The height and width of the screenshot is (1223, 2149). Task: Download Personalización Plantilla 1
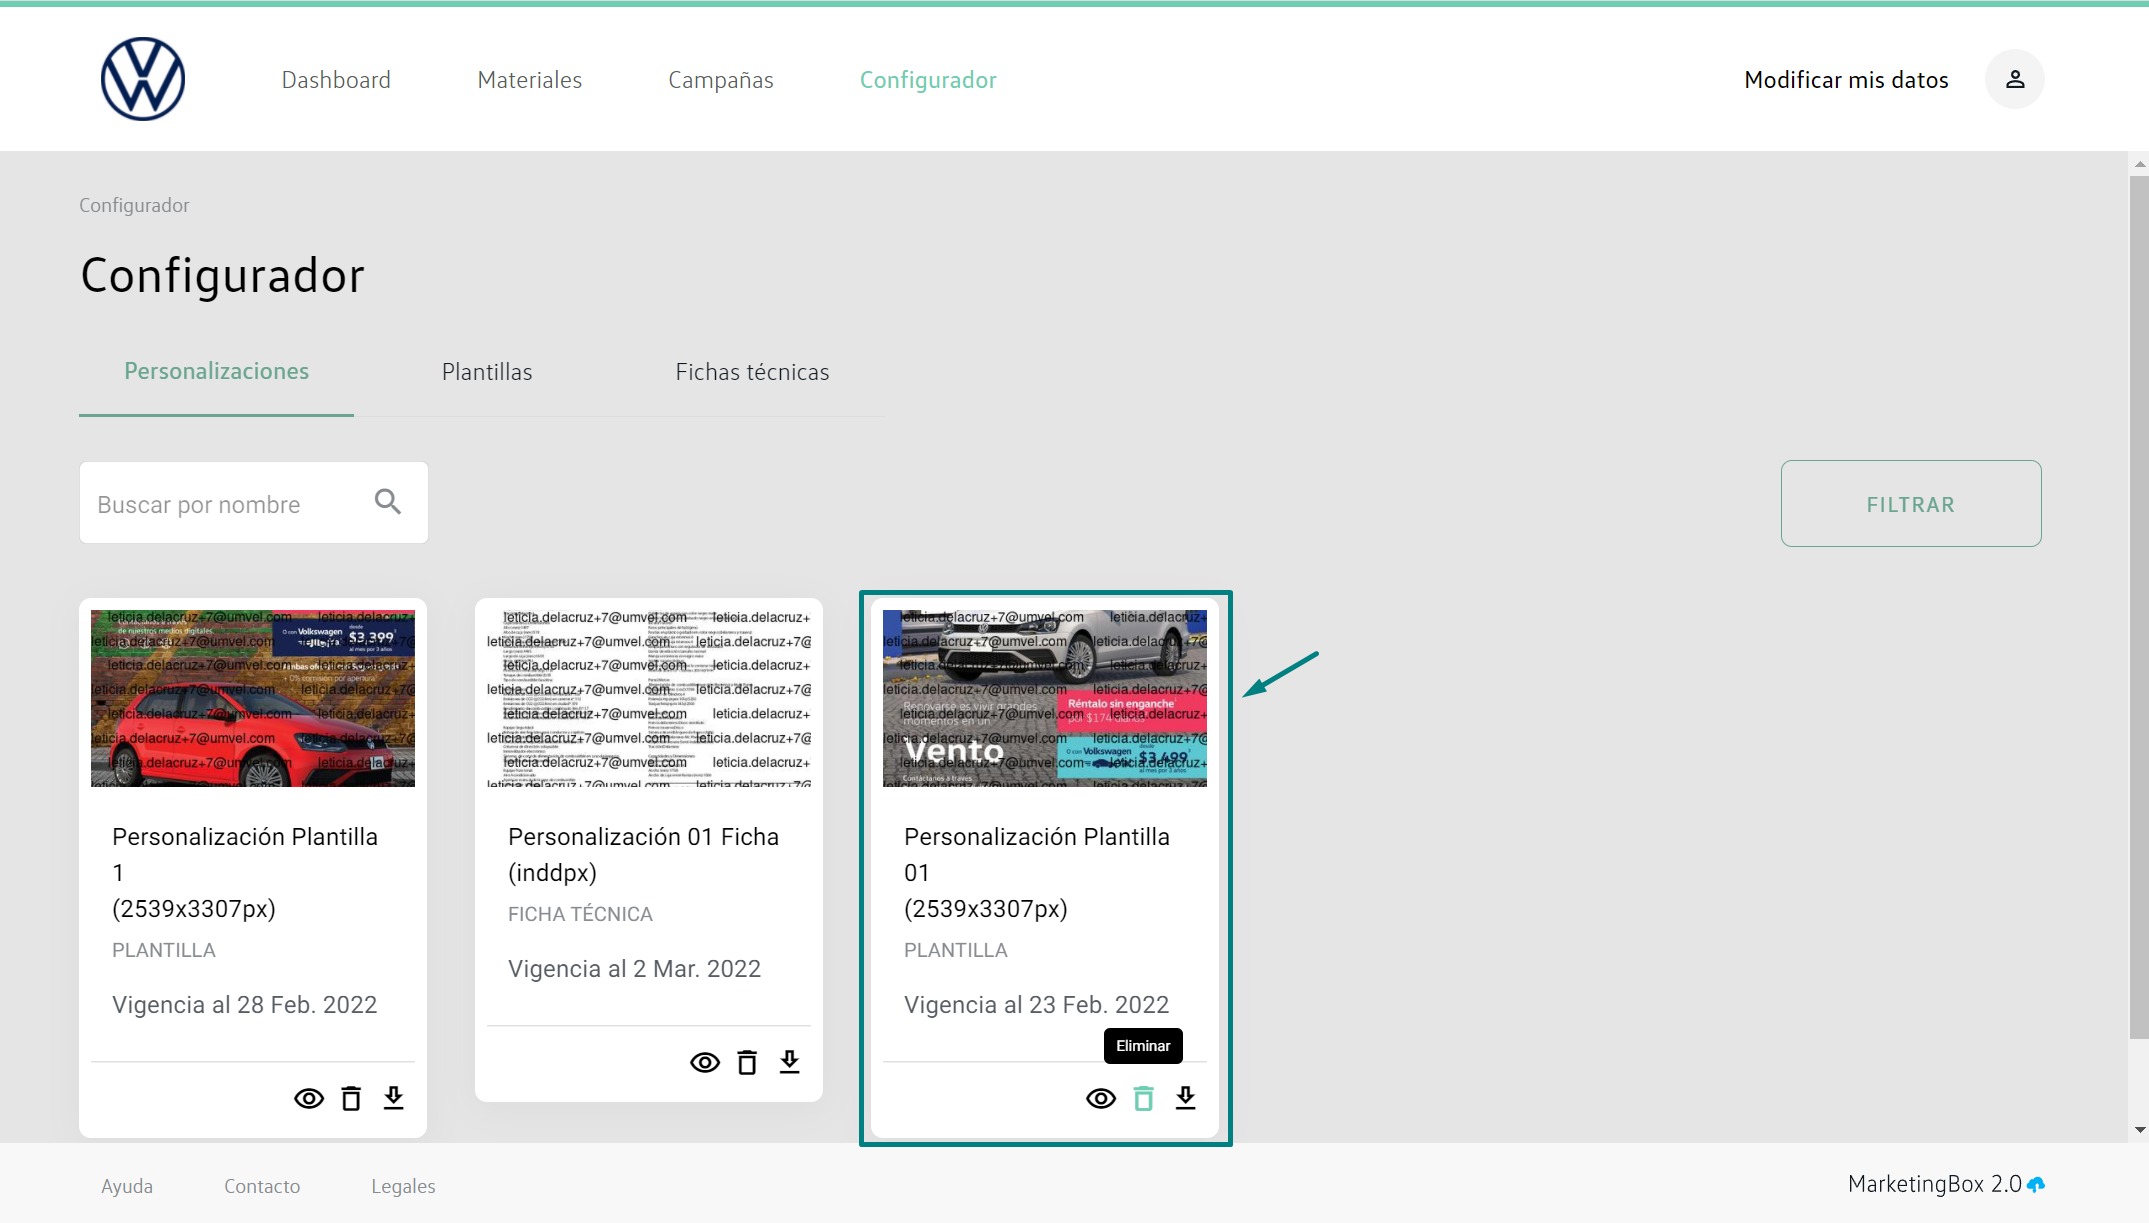click(394, 1098)
